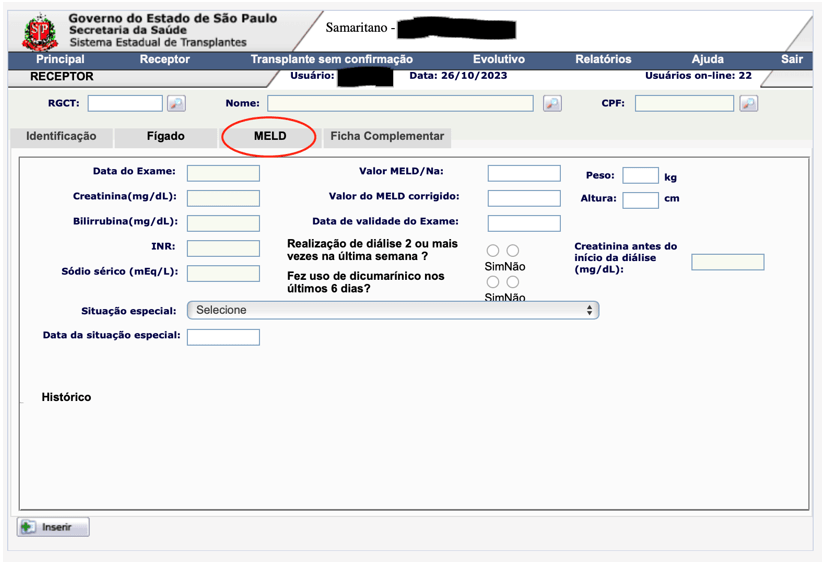Switch to the Ficha Complementar tab
The image size is (825, 567).
[386, 136]
